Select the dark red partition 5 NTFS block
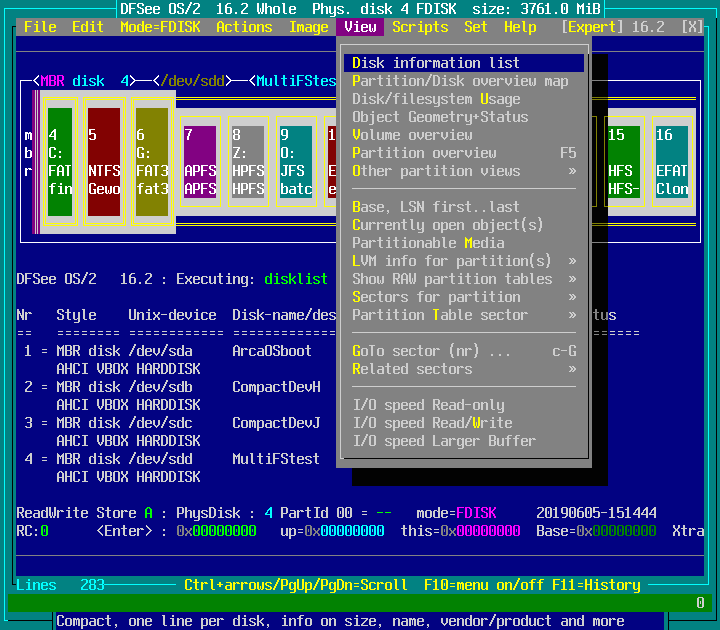This screenshot has width=720, height=630. pos(104,161)
